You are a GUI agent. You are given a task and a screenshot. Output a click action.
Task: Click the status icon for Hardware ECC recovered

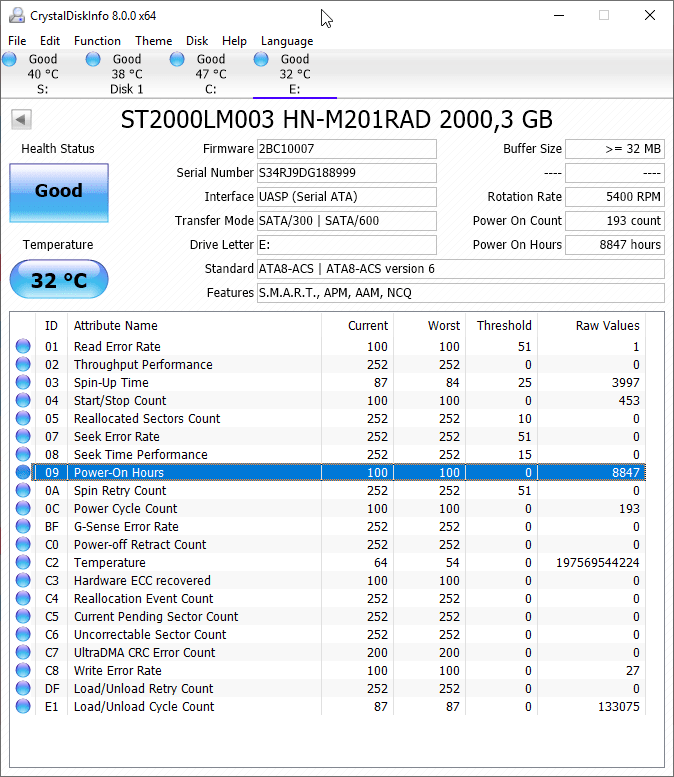23,580
